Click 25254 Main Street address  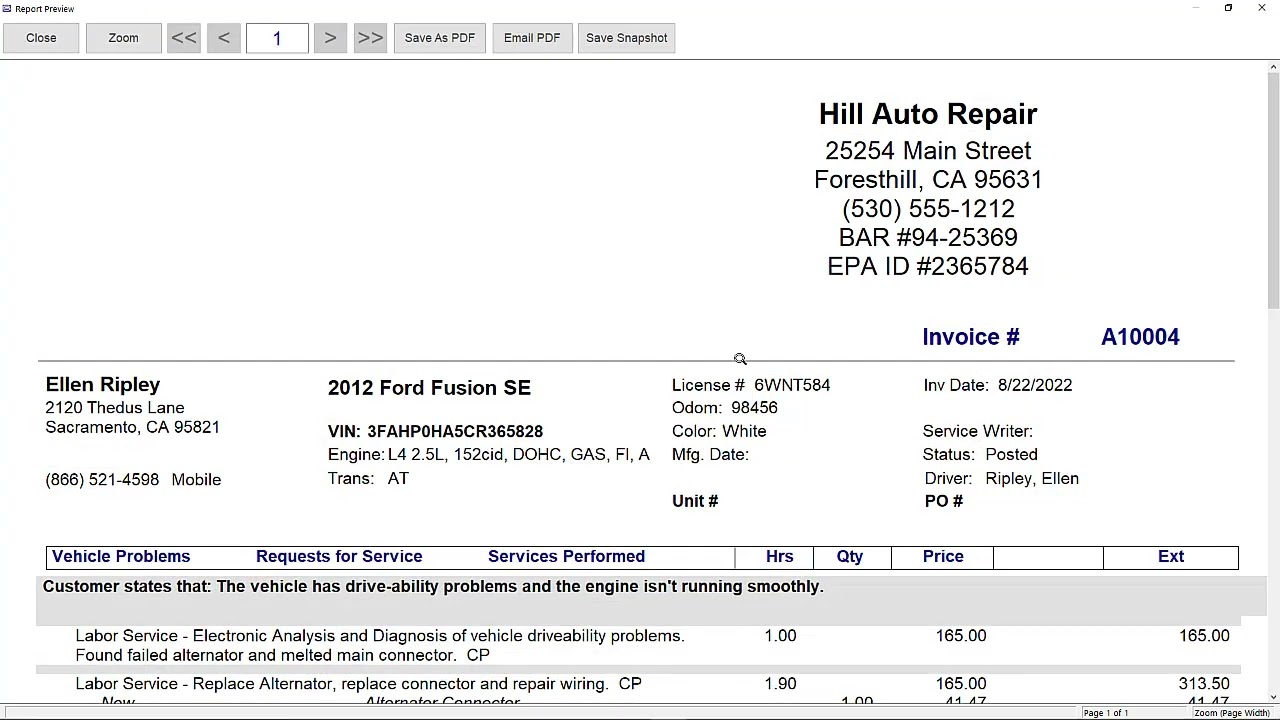point(928,151)
